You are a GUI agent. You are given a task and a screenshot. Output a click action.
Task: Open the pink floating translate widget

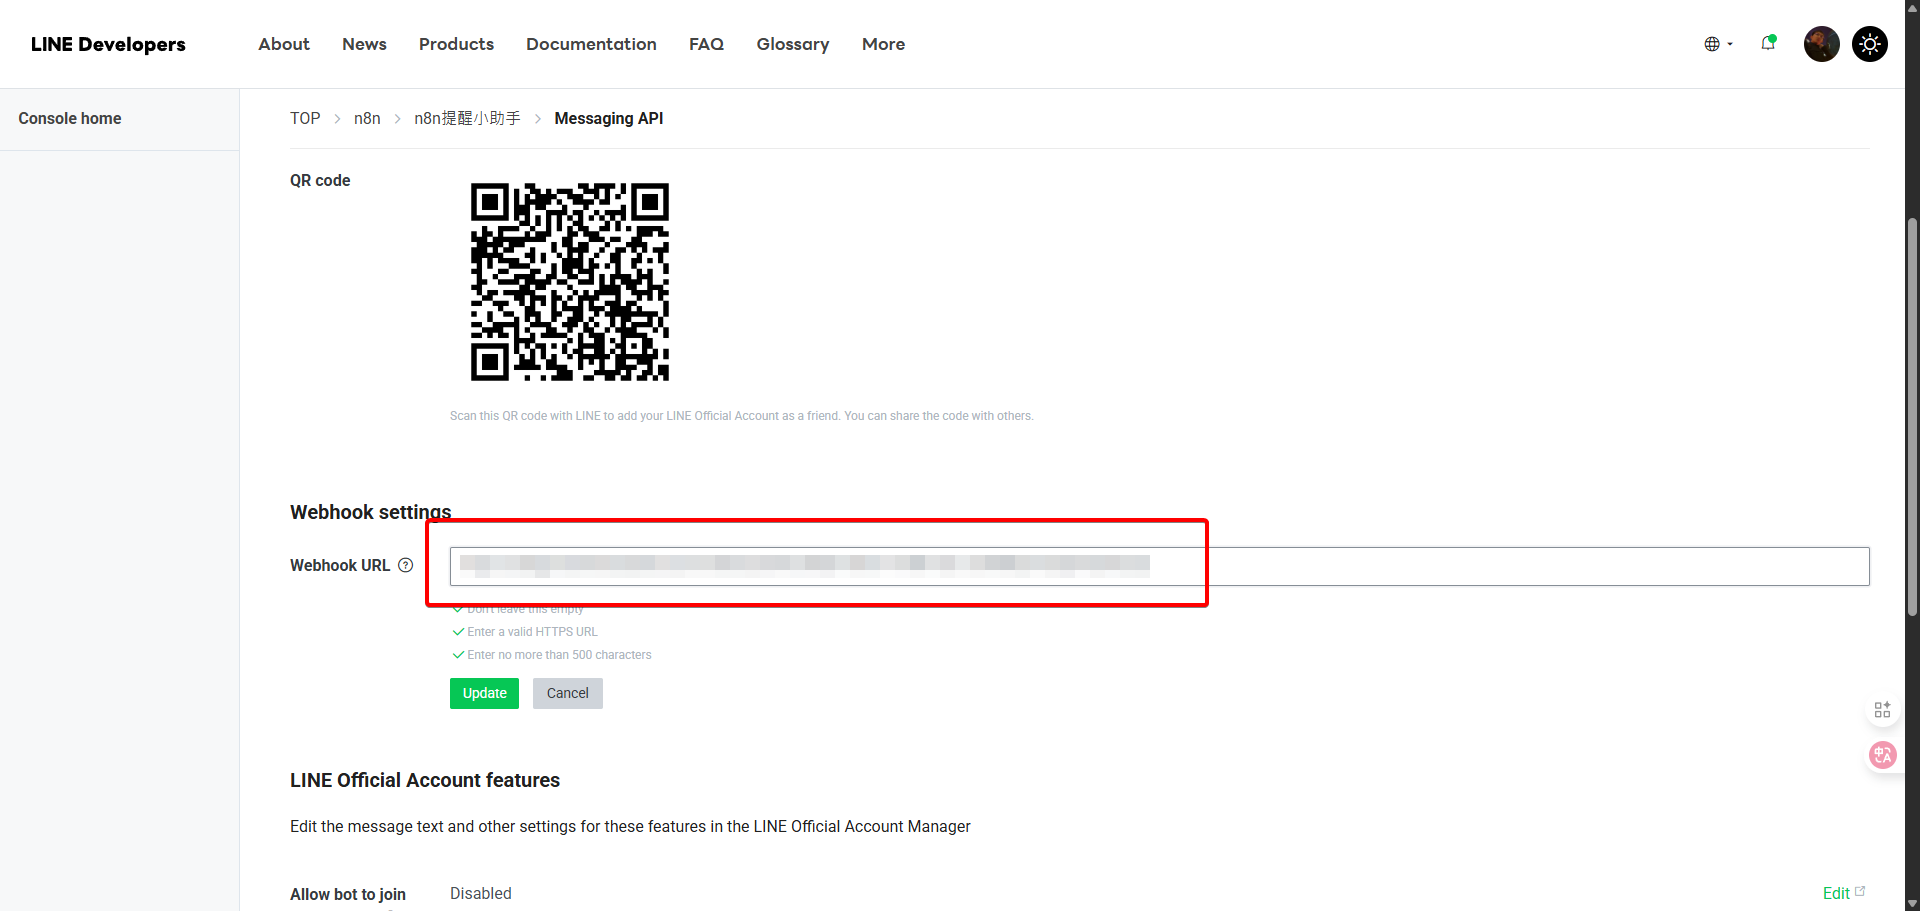point(1883,755)
